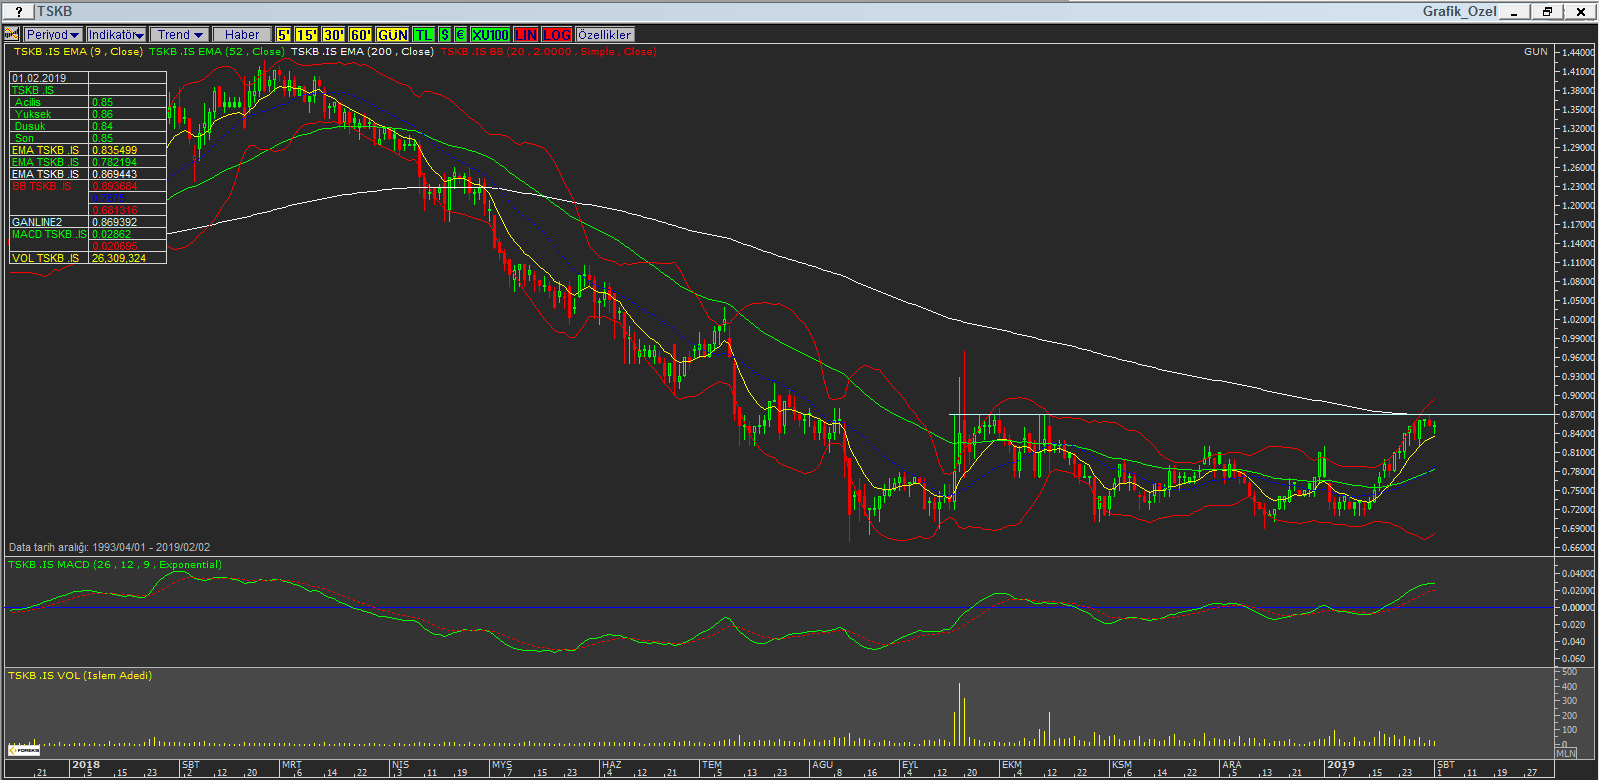The width and height of the screenshot is (1599, 780).
Task: Switch to LOG logarithmic scale
Action: pos(557,34)
